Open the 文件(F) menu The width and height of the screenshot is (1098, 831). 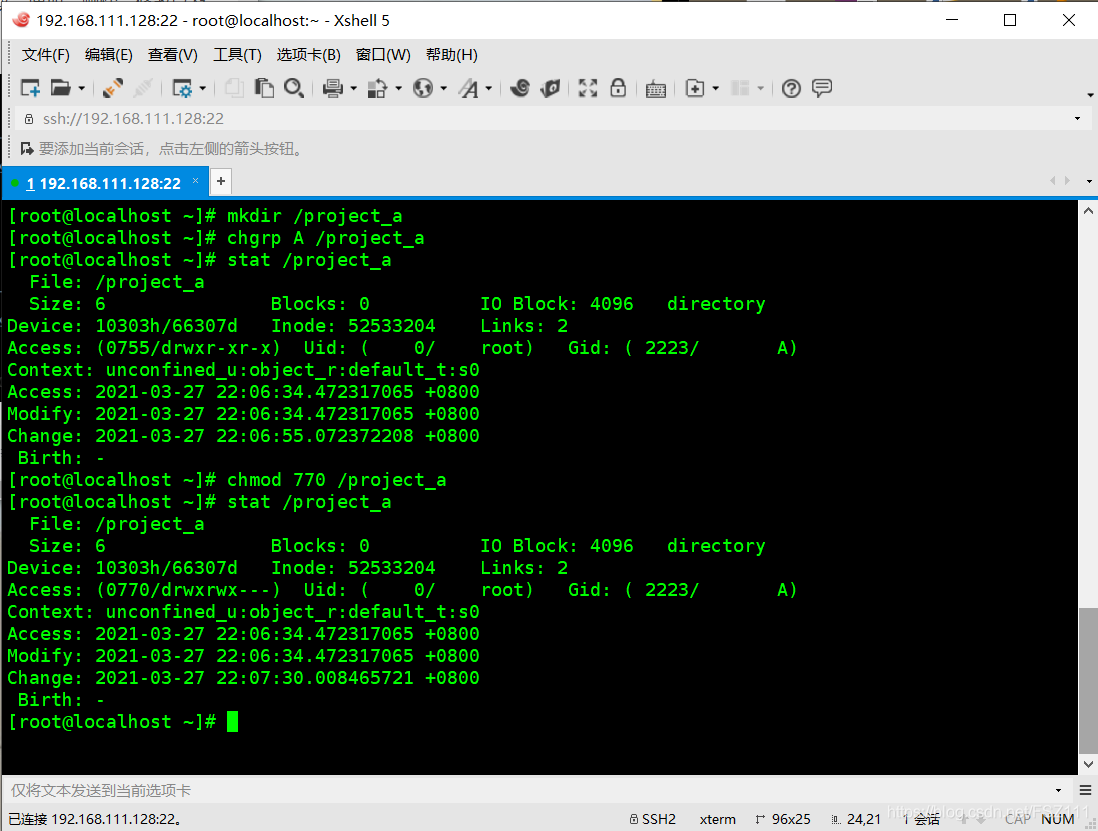(46, 55)
